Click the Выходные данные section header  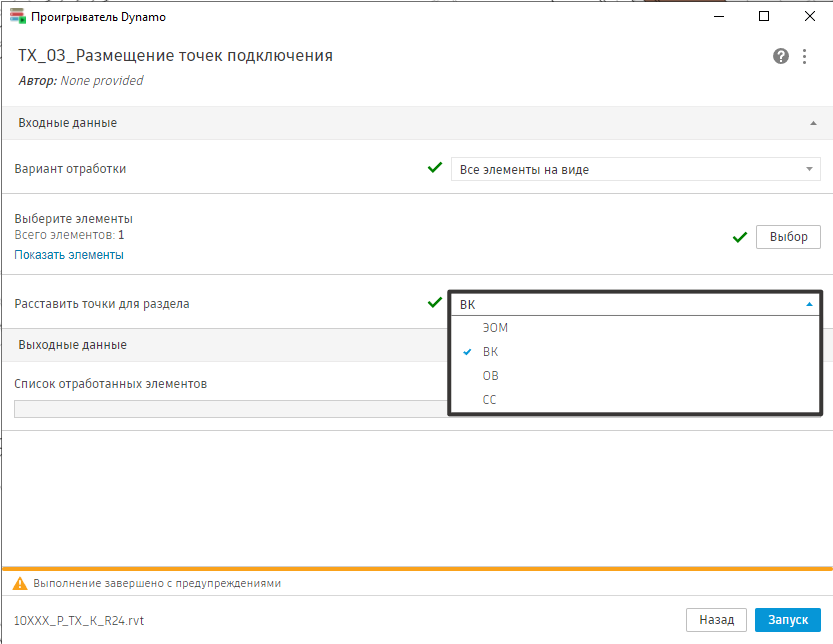click(72, 345)
